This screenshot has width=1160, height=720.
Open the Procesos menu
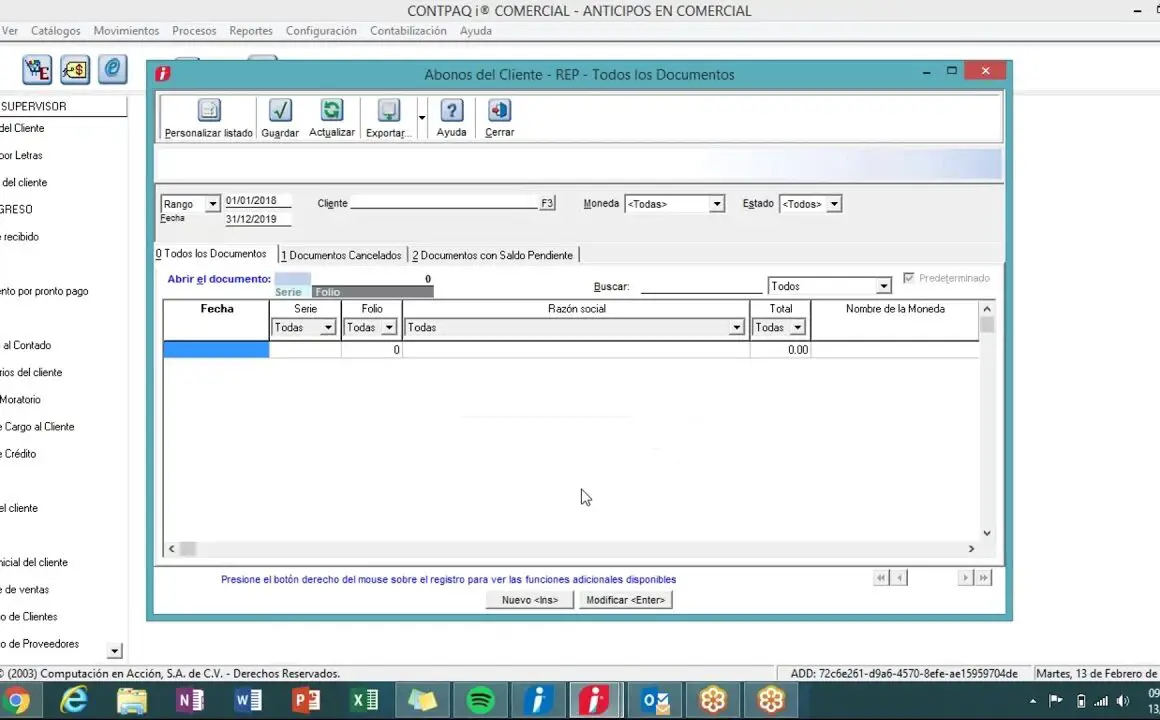pos(194,31)
